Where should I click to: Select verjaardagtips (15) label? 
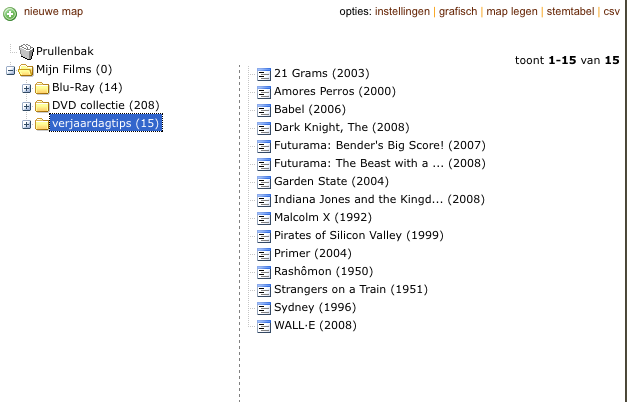click(x=106, y=123)
